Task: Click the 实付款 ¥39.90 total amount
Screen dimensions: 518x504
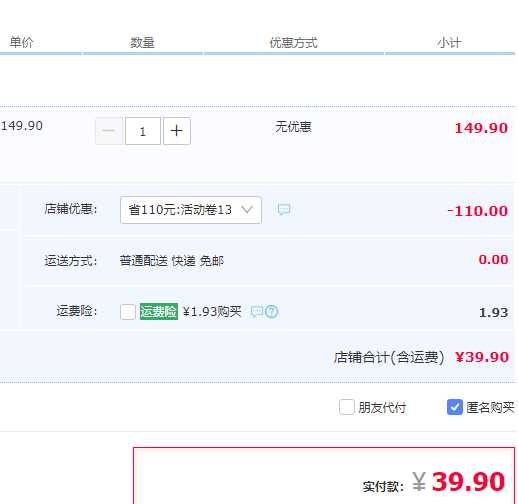Action: 458,482
